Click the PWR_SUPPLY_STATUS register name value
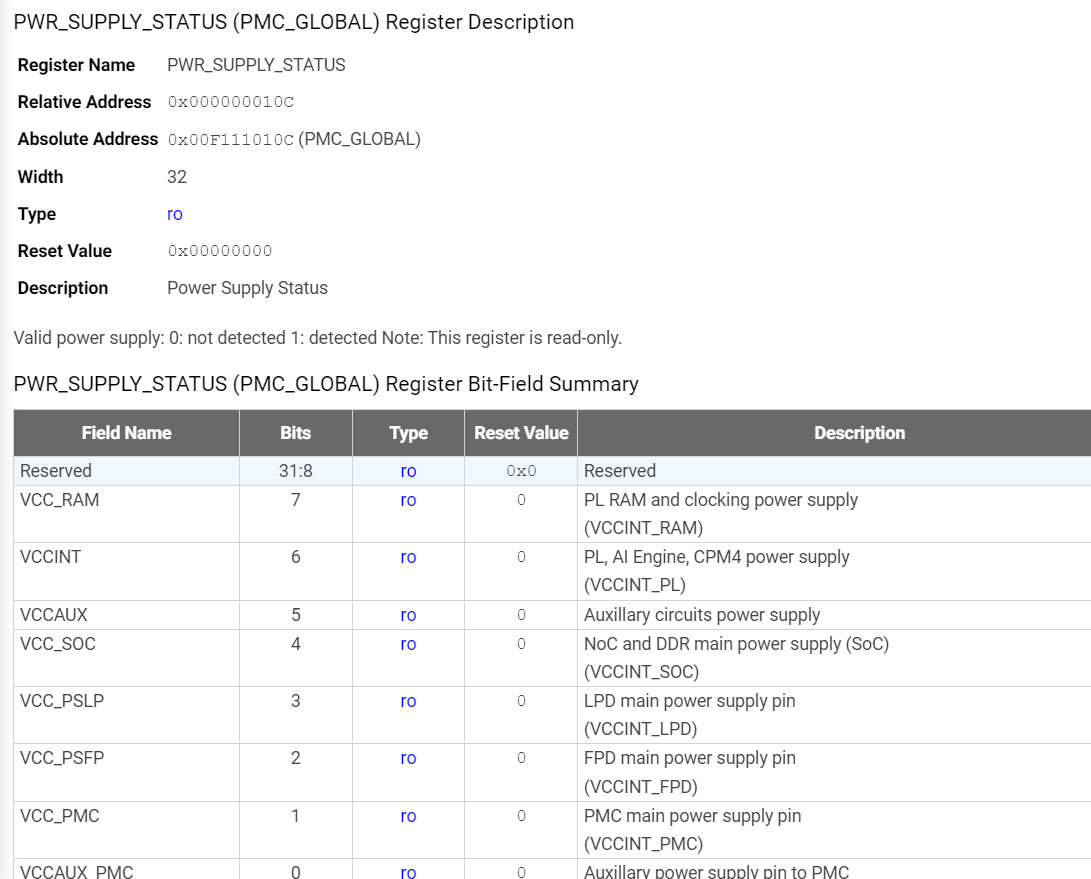This screenshot has width=1091, height=879. tap(256, 64)
